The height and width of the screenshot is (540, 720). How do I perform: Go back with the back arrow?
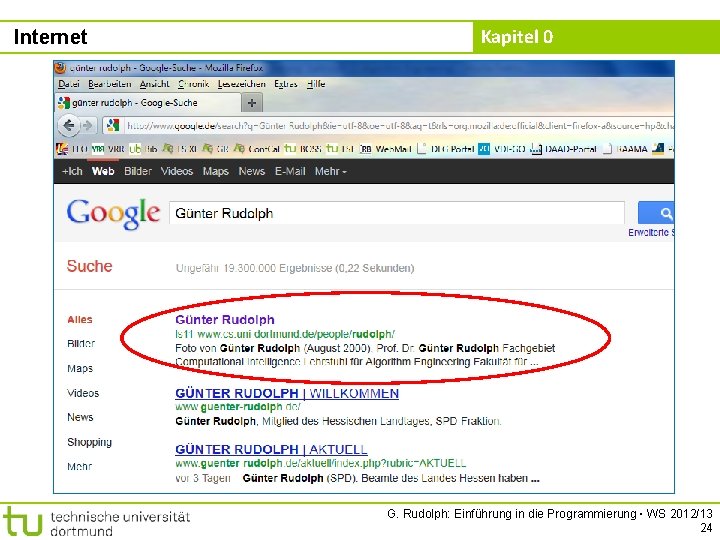[69, 125]
